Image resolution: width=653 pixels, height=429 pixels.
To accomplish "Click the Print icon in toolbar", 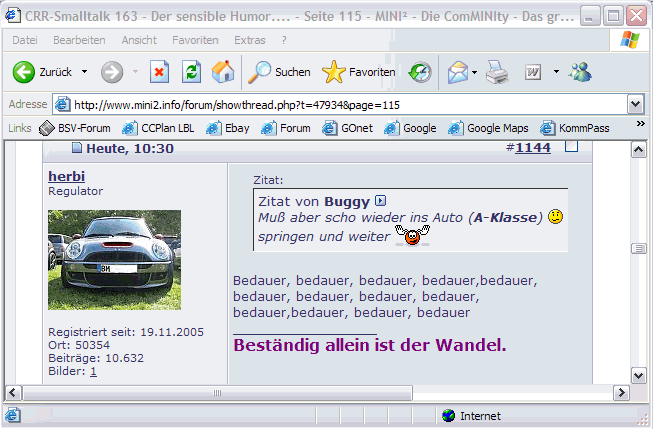I will (497, 72).
